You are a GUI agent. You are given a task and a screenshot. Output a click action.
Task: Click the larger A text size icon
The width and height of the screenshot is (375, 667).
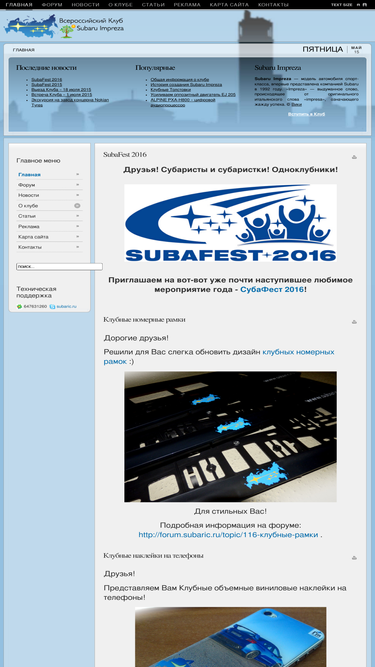point(364,5)
